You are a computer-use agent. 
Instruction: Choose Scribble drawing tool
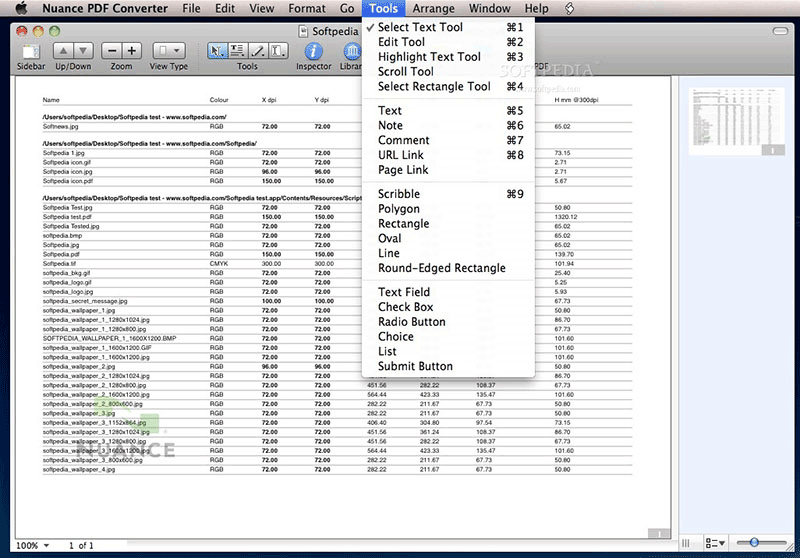coord(448,194)
